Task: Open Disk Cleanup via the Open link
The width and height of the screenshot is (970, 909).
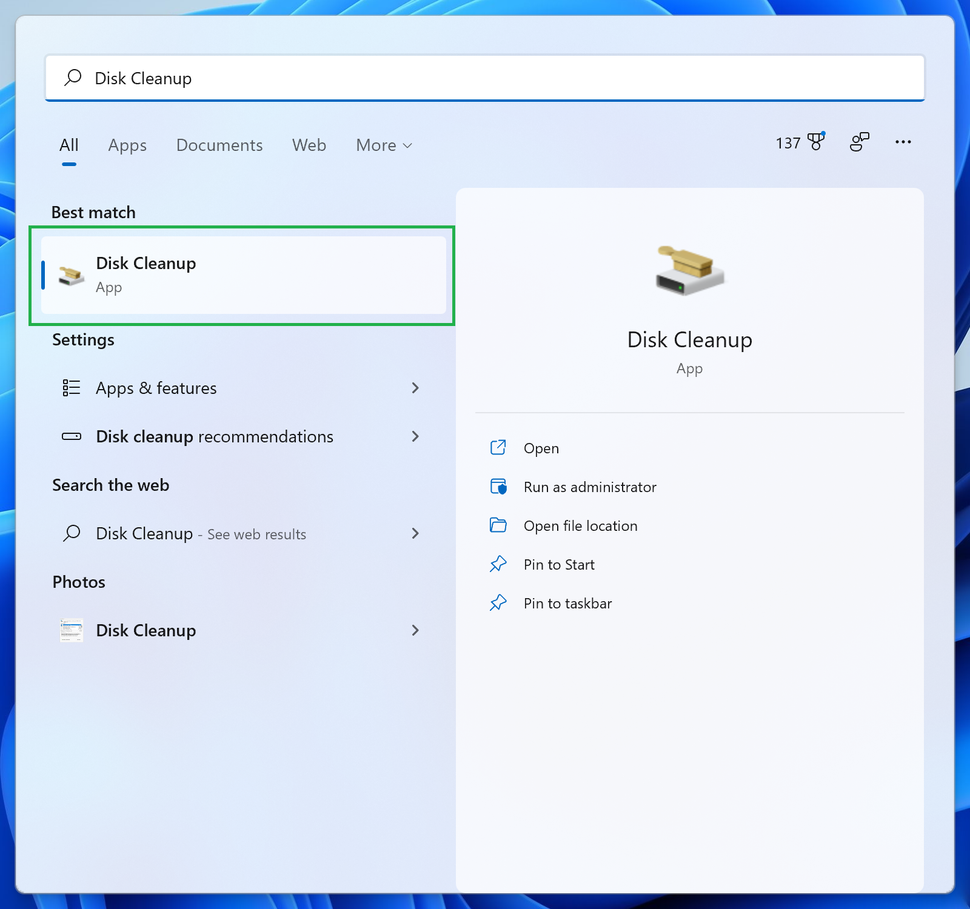Action: pyautogui.click(x=543, y=448)
